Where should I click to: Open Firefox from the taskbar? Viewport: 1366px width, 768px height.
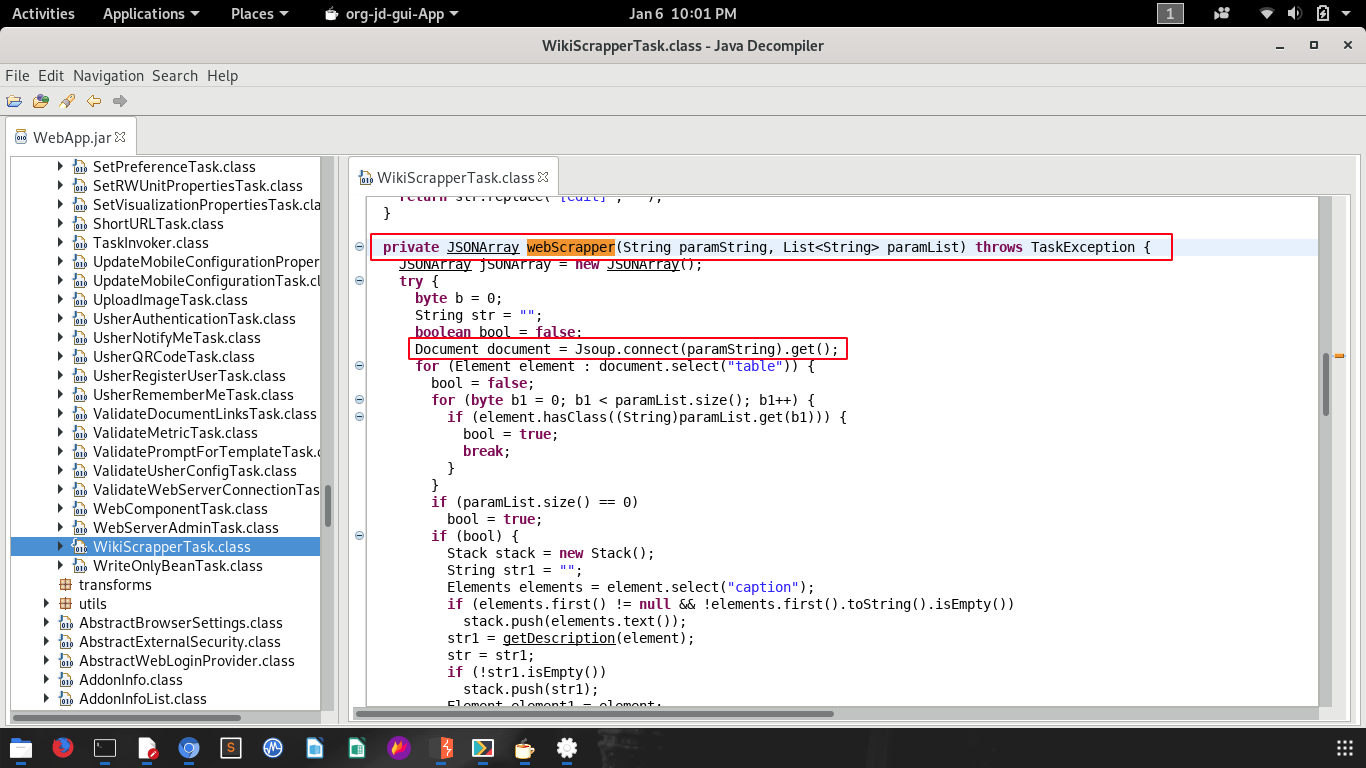63,748
